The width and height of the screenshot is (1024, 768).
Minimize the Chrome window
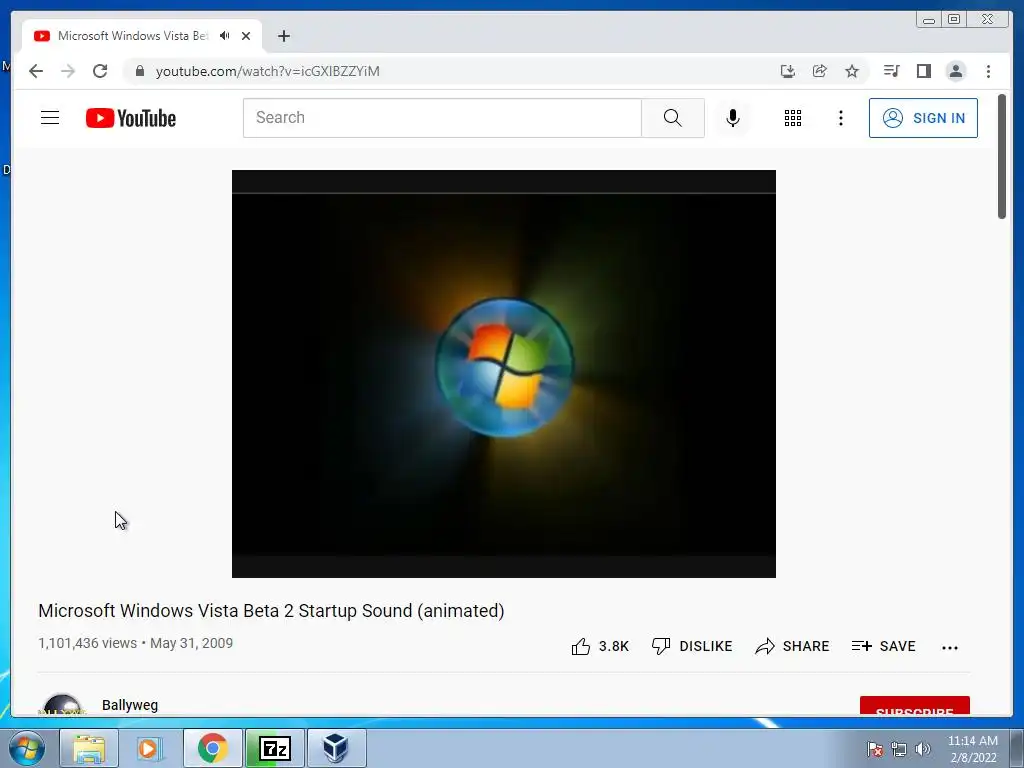929,20
